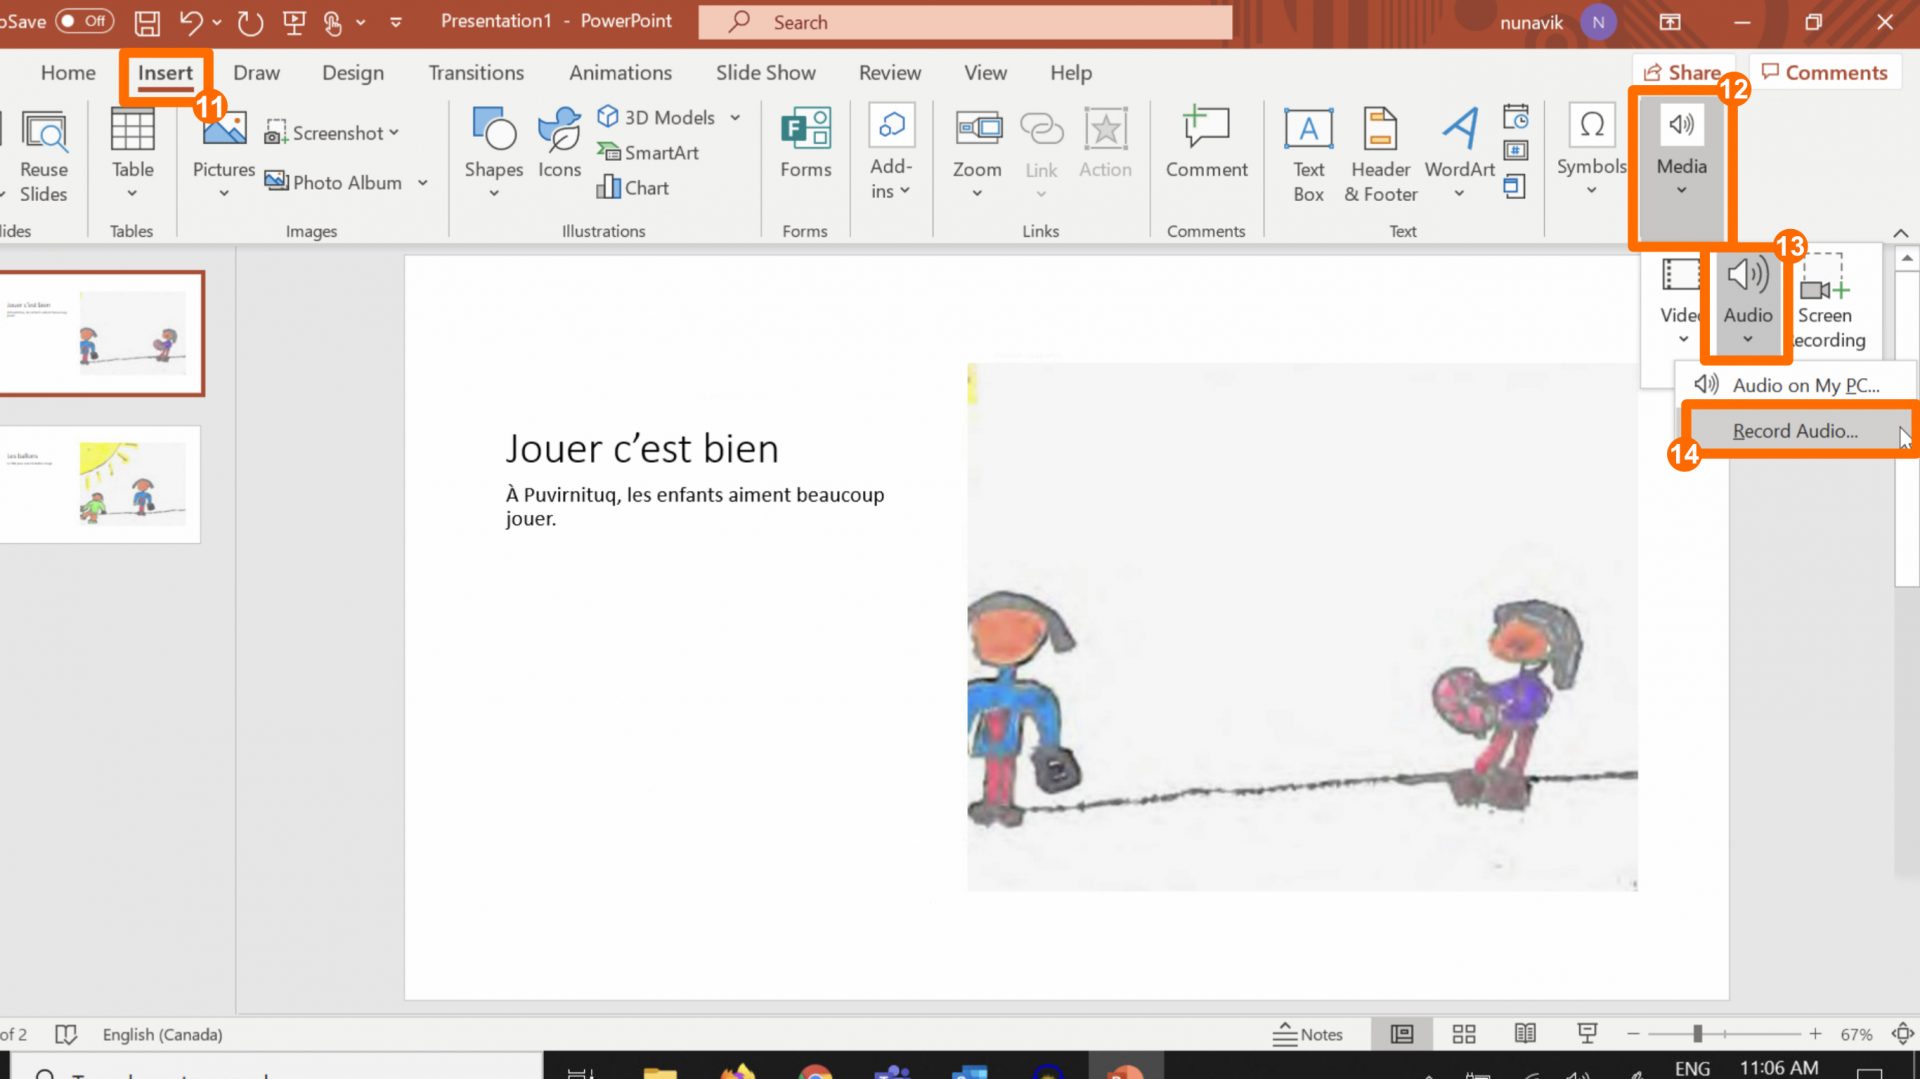The width and height of the screenshot is (1920, 1079).
Task: Save the presentation
Action: click(147, 22)
